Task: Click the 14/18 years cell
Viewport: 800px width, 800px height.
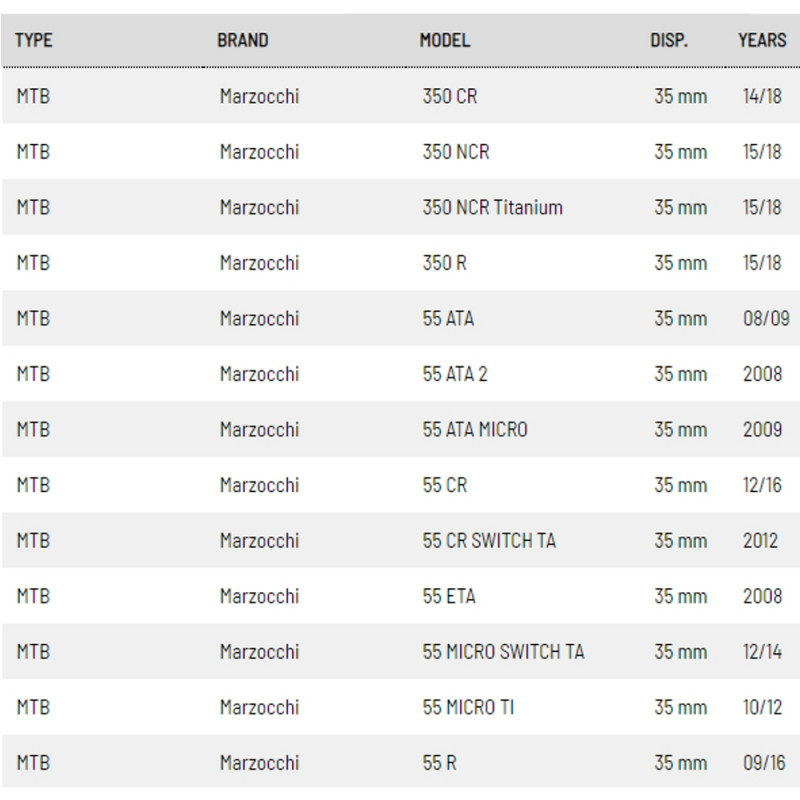Action: tap(764, 97)
